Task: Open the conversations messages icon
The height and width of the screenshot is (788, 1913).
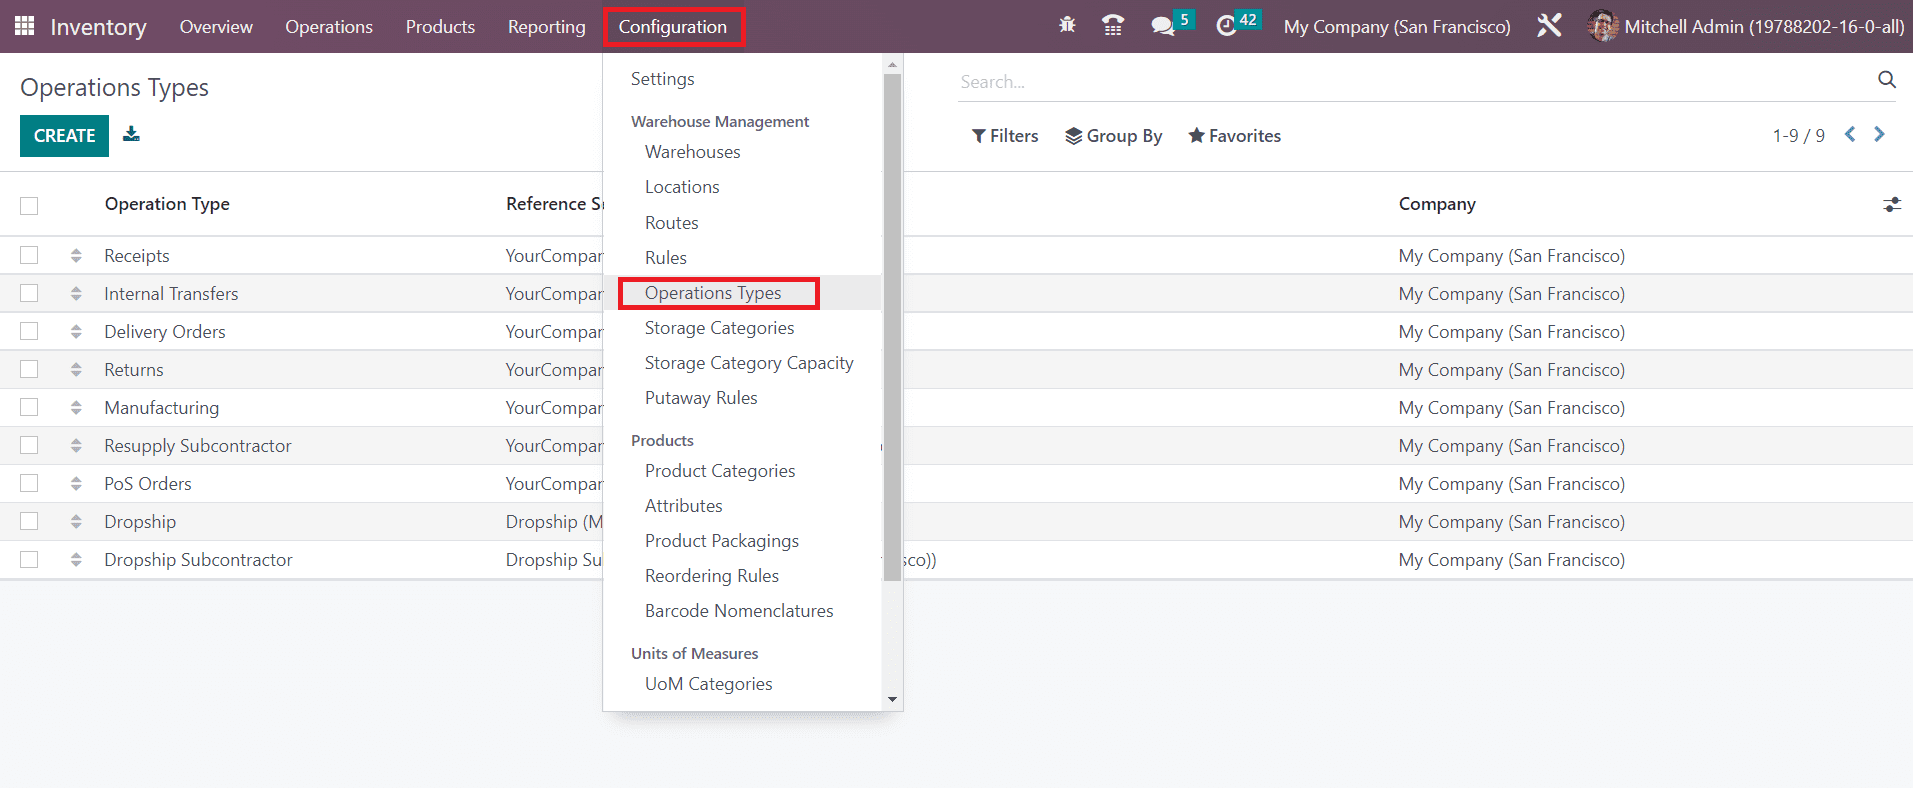Action: coord(1162,26)
